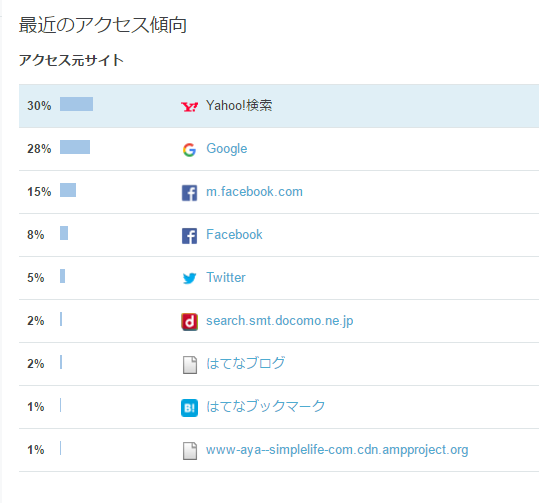Click the Facebook icon beside m.facebook.com
Image resolution: width=543 pixels, height=503 pixels.
pos(189,193)
